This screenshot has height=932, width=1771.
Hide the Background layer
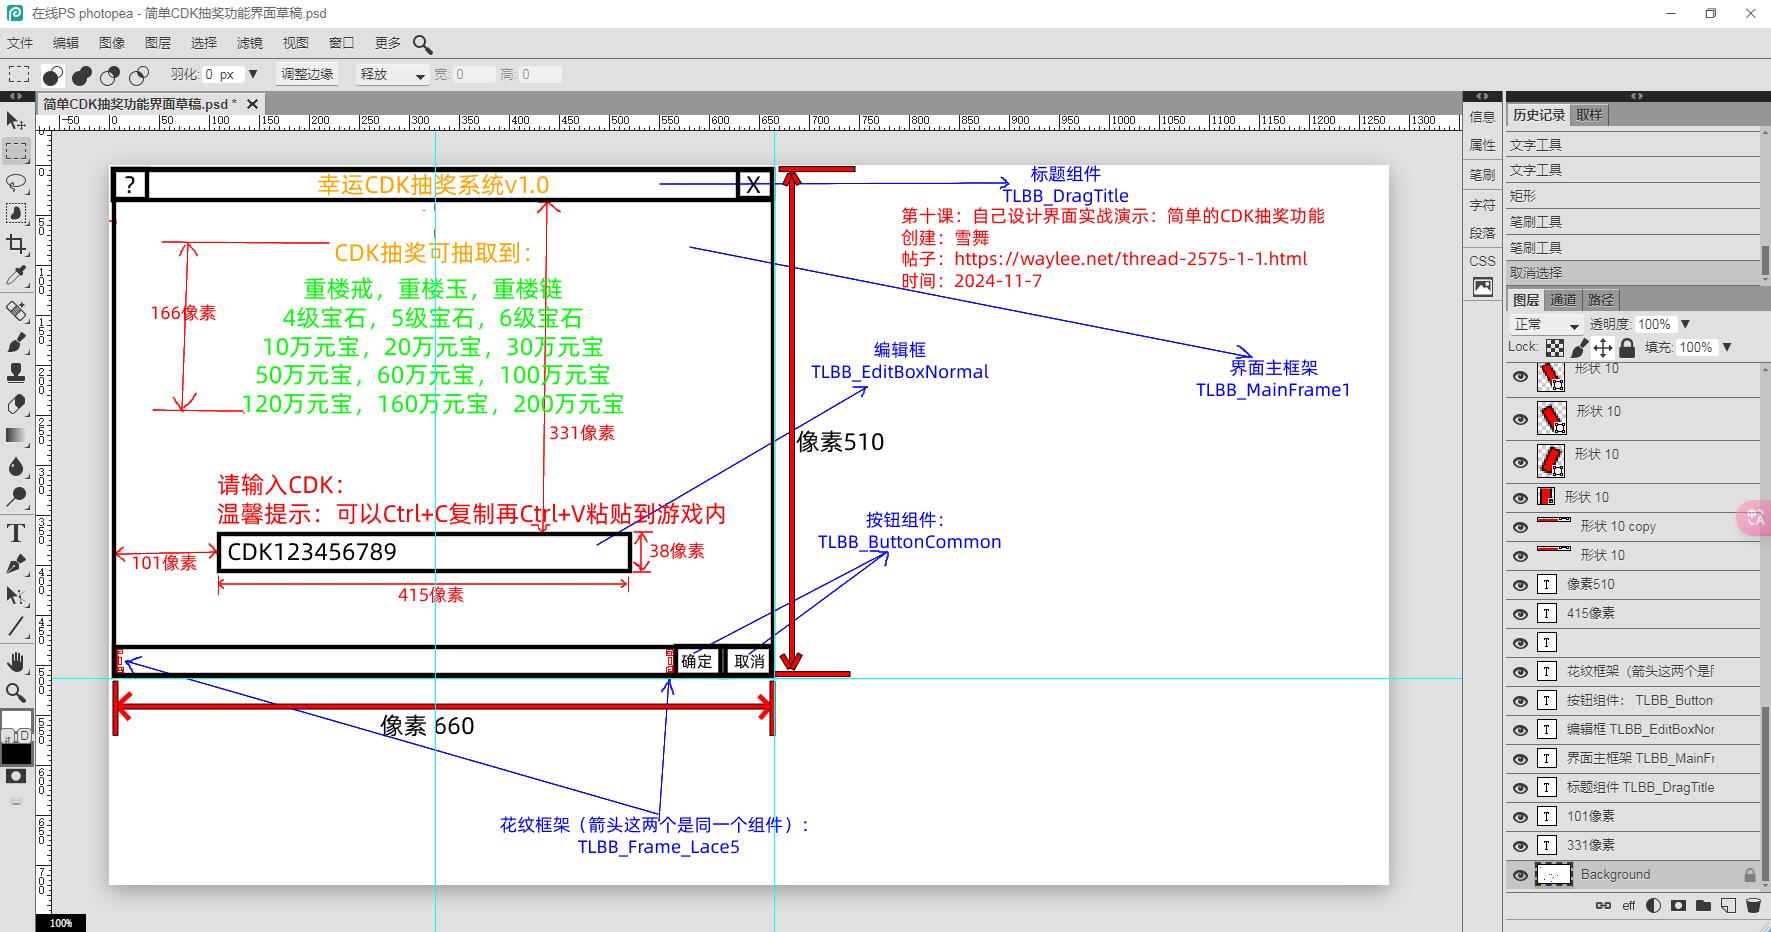1520,875
